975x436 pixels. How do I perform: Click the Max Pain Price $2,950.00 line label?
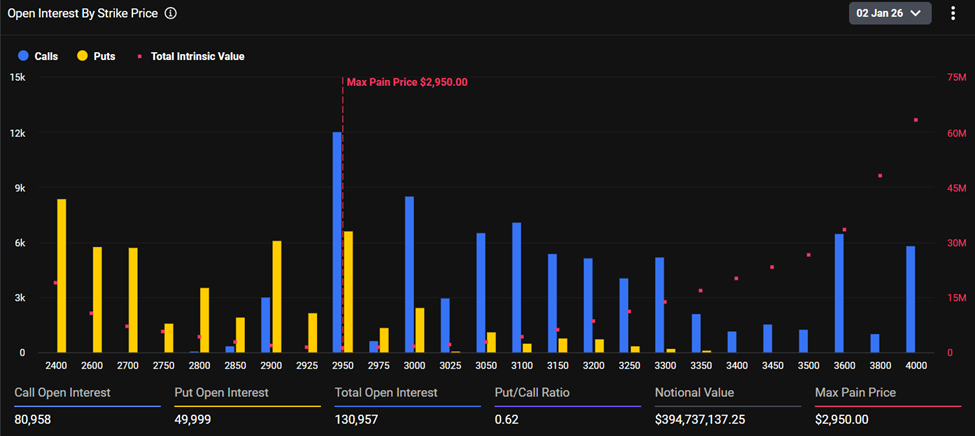407,83
